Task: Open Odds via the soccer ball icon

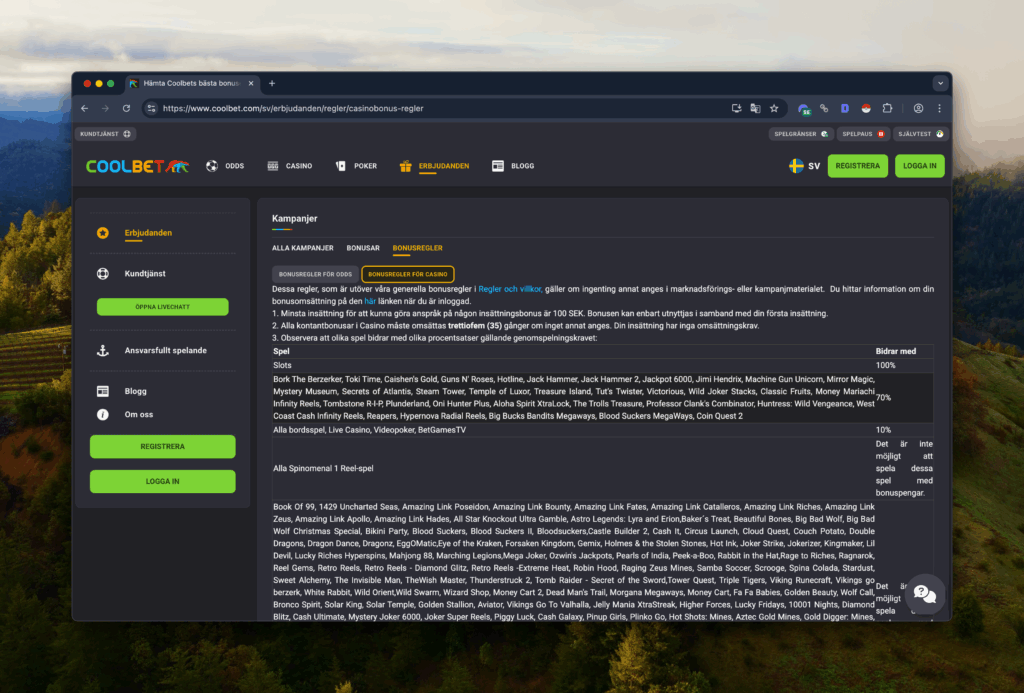Action: click(x=212, y=166)
